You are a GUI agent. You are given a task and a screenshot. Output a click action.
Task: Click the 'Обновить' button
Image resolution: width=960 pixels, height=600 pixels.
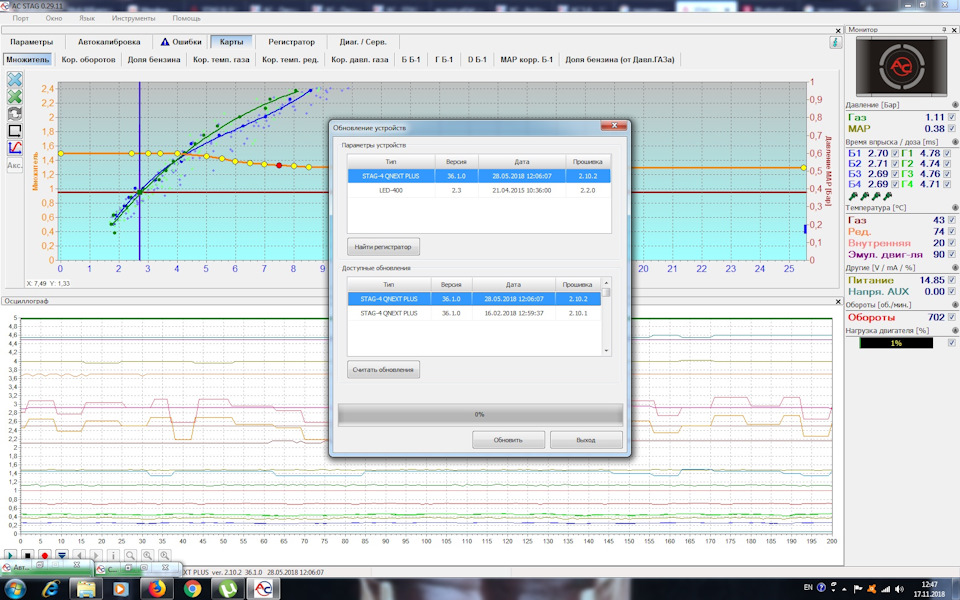click(x=508, y=440)
